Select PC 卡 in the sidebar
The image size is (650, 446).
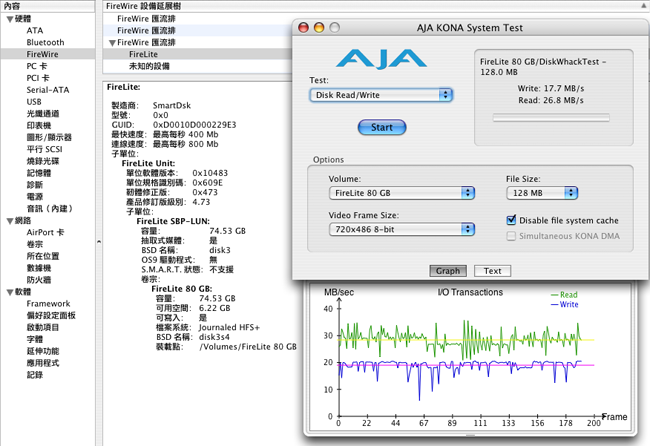37,66
